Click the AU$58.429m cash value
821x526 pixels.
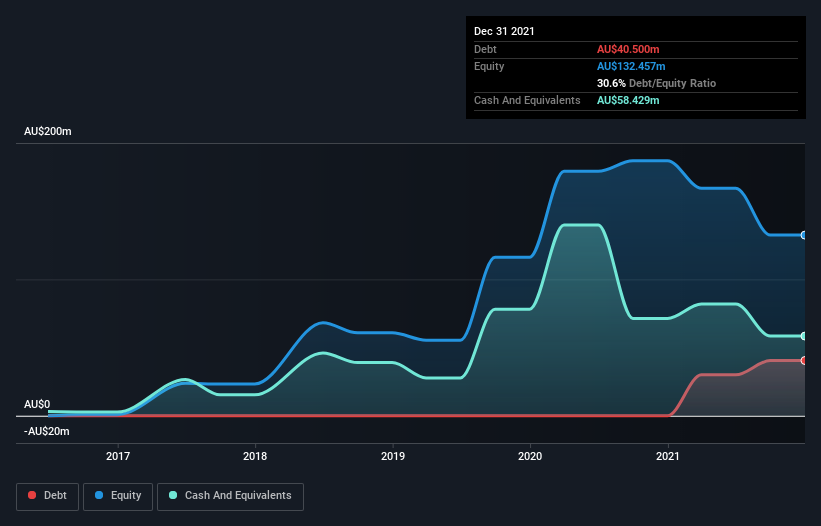click(x=628, y=100)
